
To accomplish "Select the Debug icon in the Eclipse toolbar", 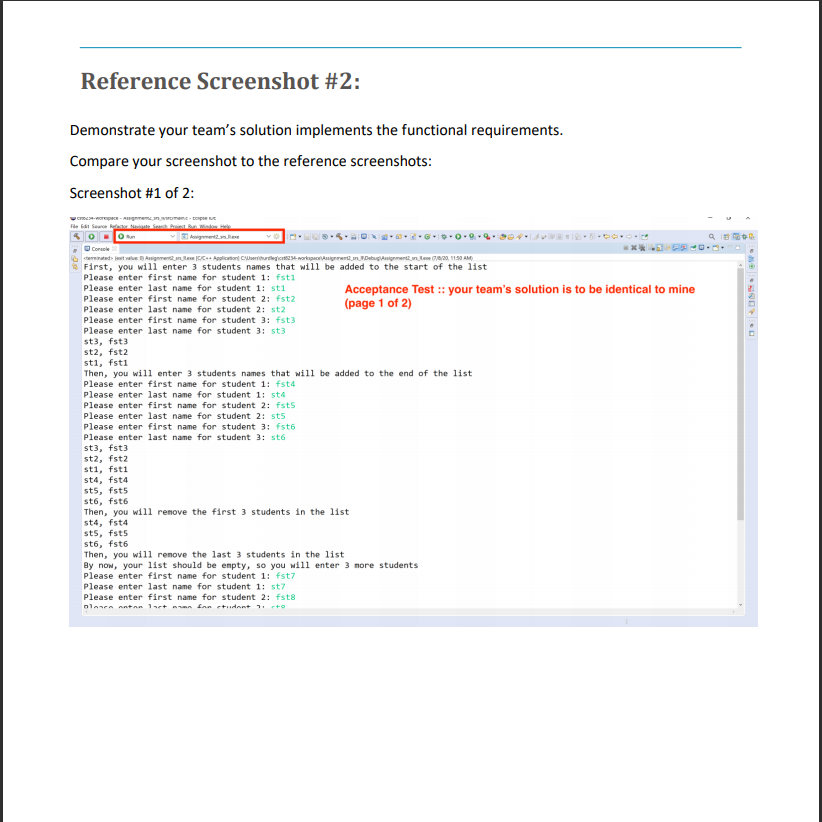I will [444, 239].
